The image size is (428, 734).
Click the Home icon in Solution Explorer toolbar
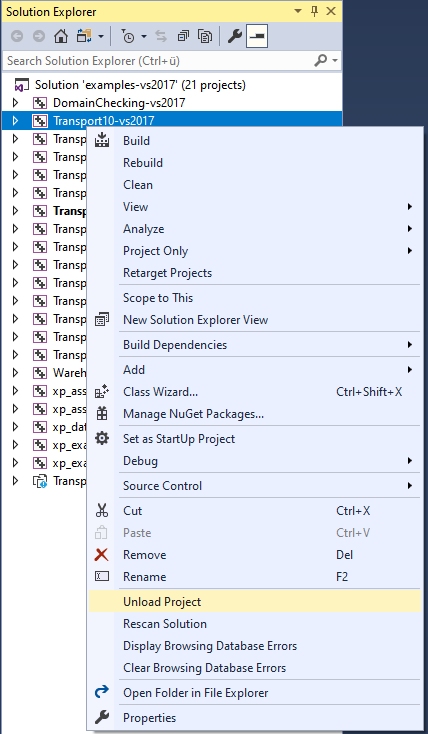tap(61, 37)
